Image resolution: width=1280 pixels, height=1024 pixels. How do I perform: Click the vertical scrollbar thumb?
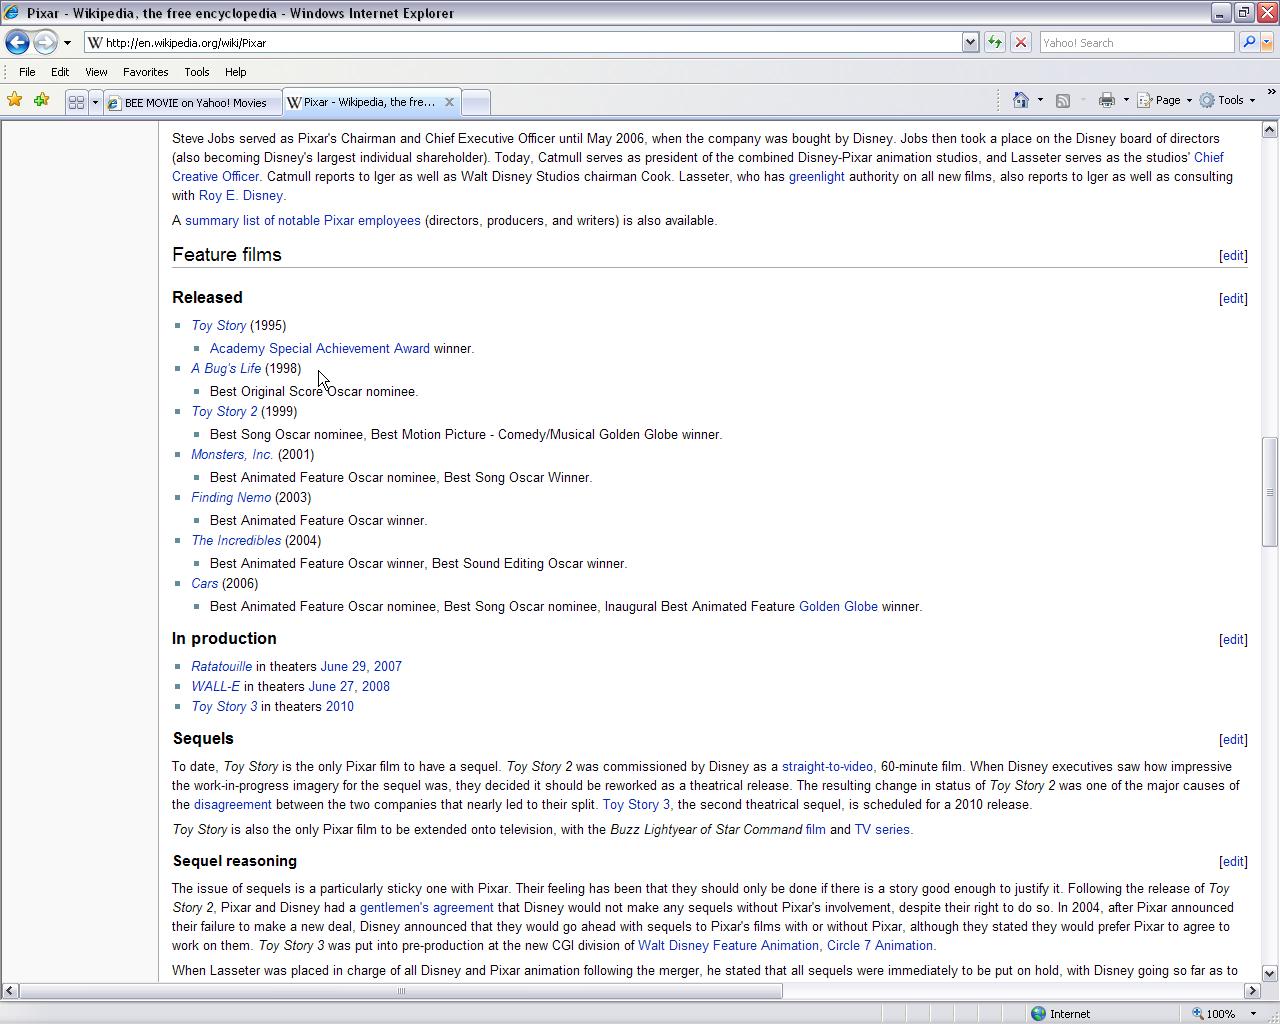click(x=1270, y=492)
